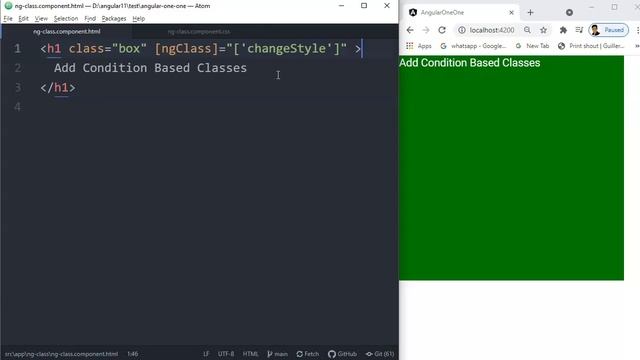The width and height of the screenshot is (640, 360).
Task: Reload the localhost page in Chrome
Action: coord(442,30)
